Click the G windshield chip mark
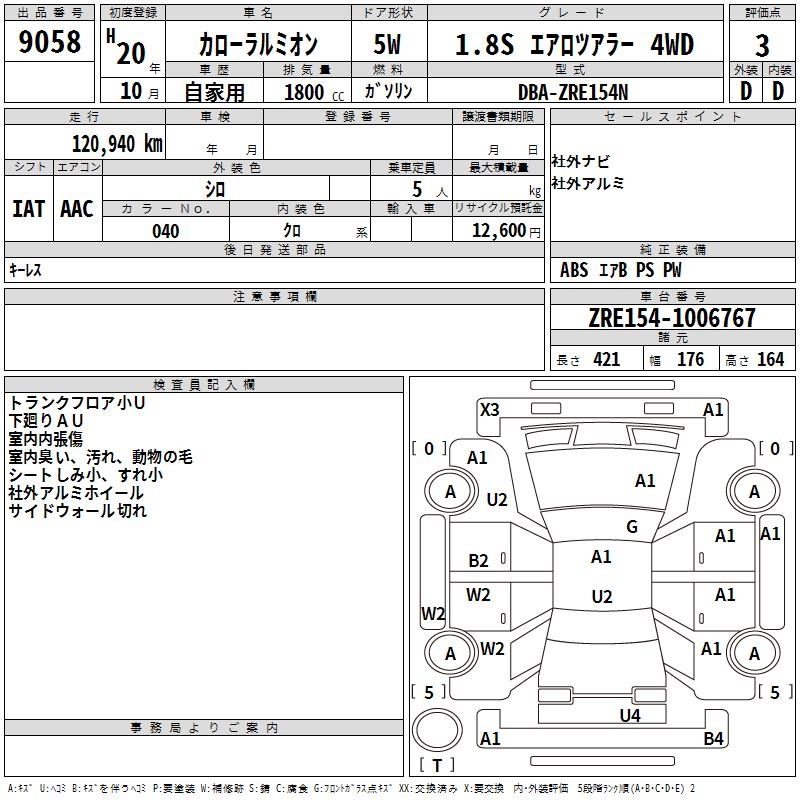Viewport: 800px width, 800px height. (x=632, y=527)
